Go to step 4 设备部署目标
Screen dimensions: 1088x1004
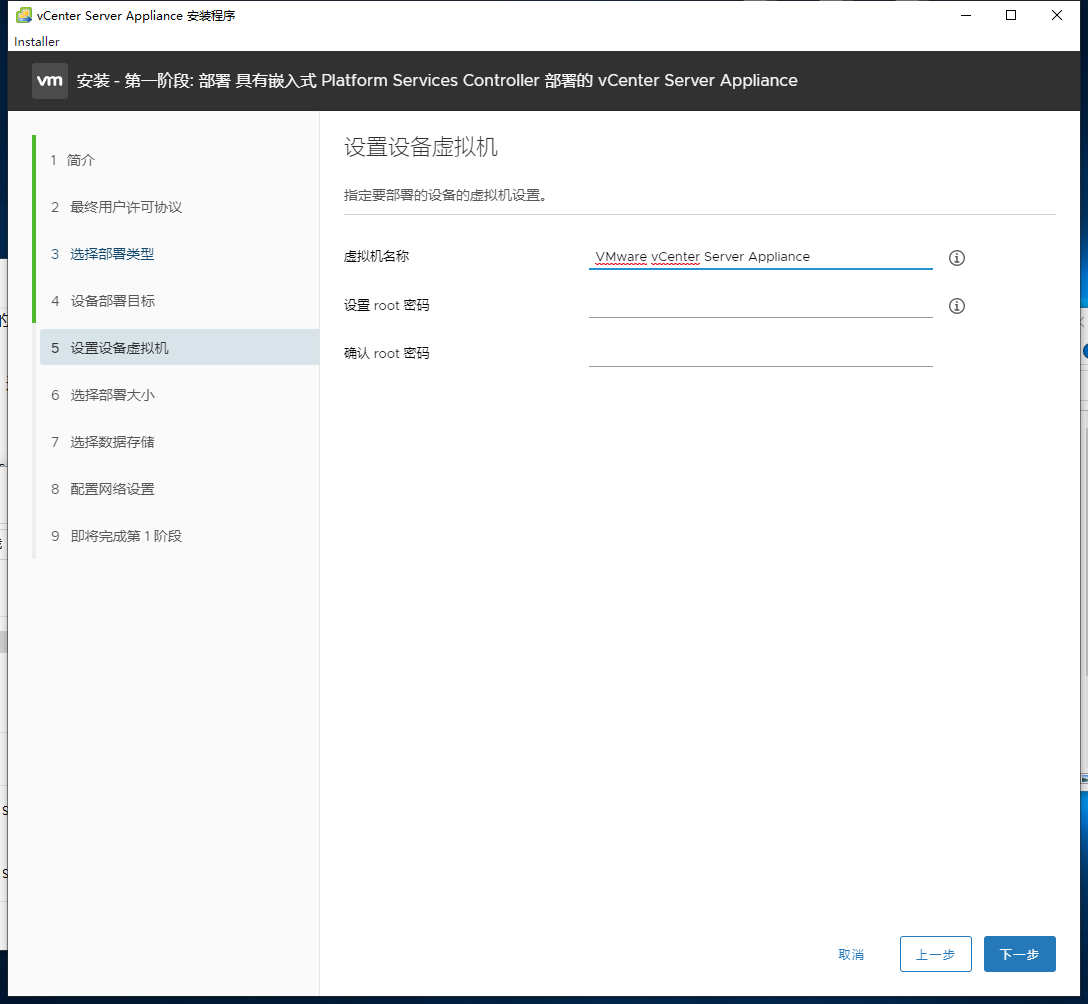point(103,301)
